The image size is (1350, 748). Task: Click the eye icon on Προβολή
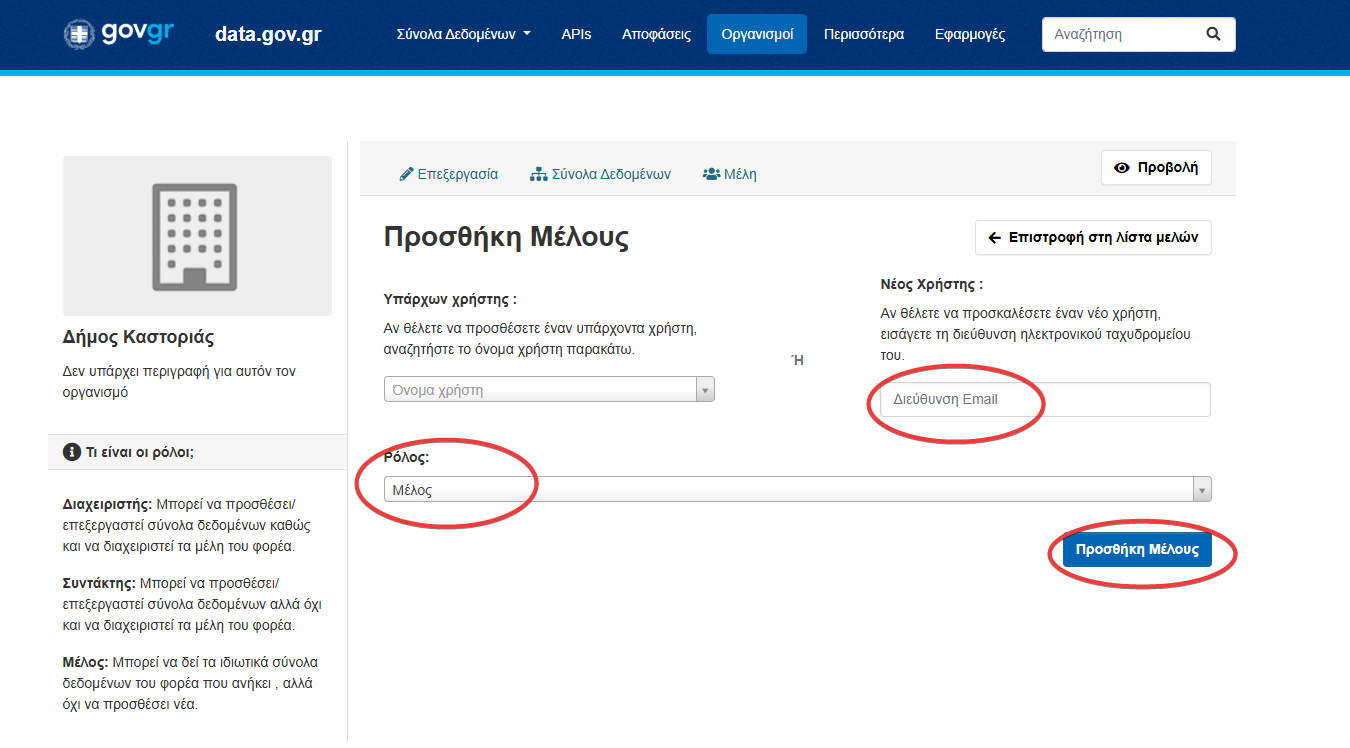[x=1122, y=168]
